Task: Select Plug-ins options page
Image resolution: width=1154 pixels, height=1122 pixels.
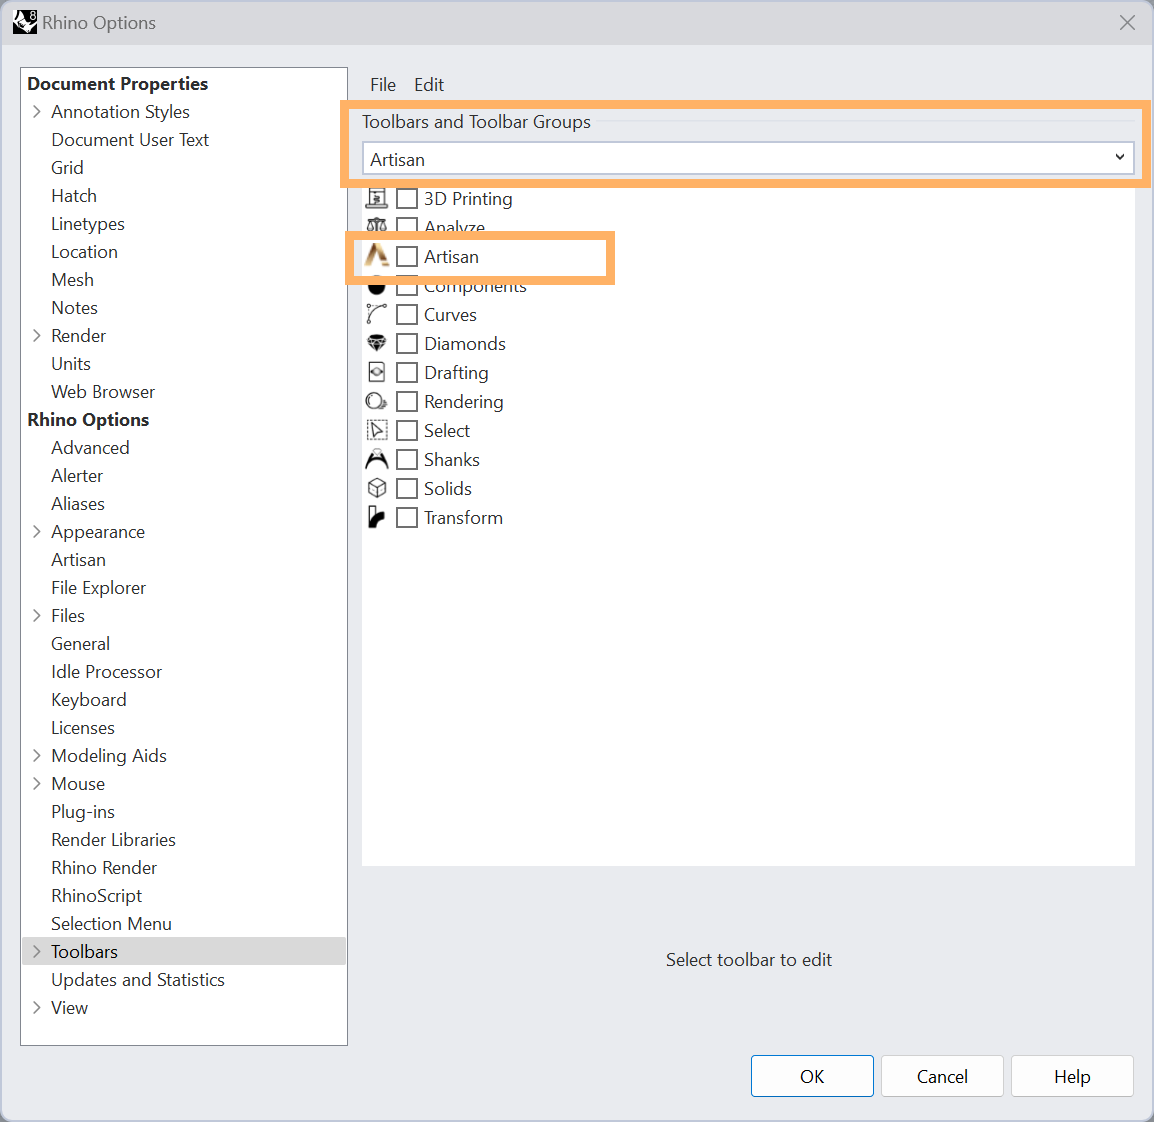Action: click(82, 812)
